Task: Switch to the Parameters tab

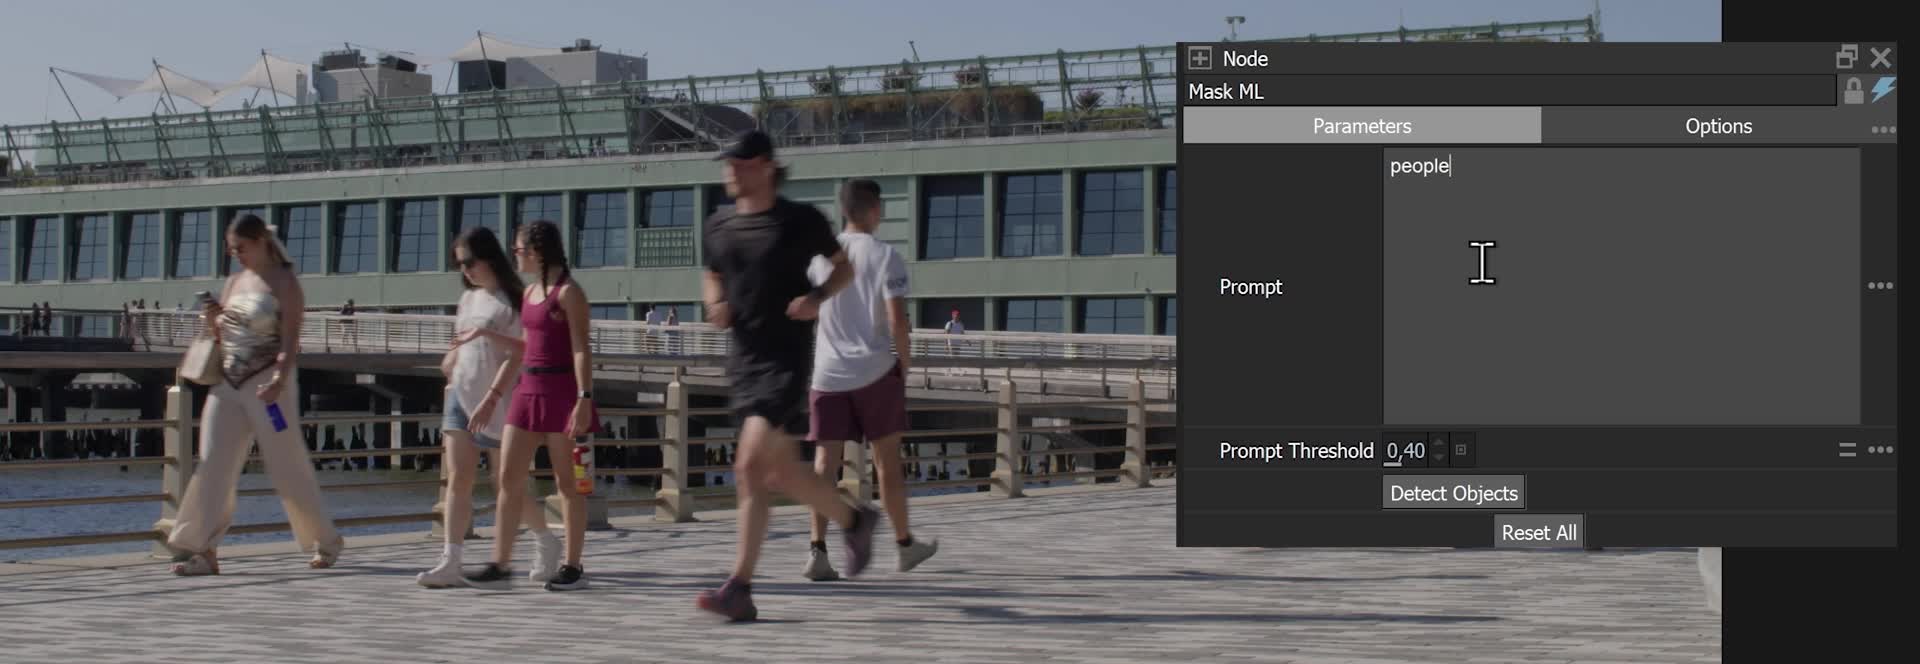Action: pos(1361,126)
